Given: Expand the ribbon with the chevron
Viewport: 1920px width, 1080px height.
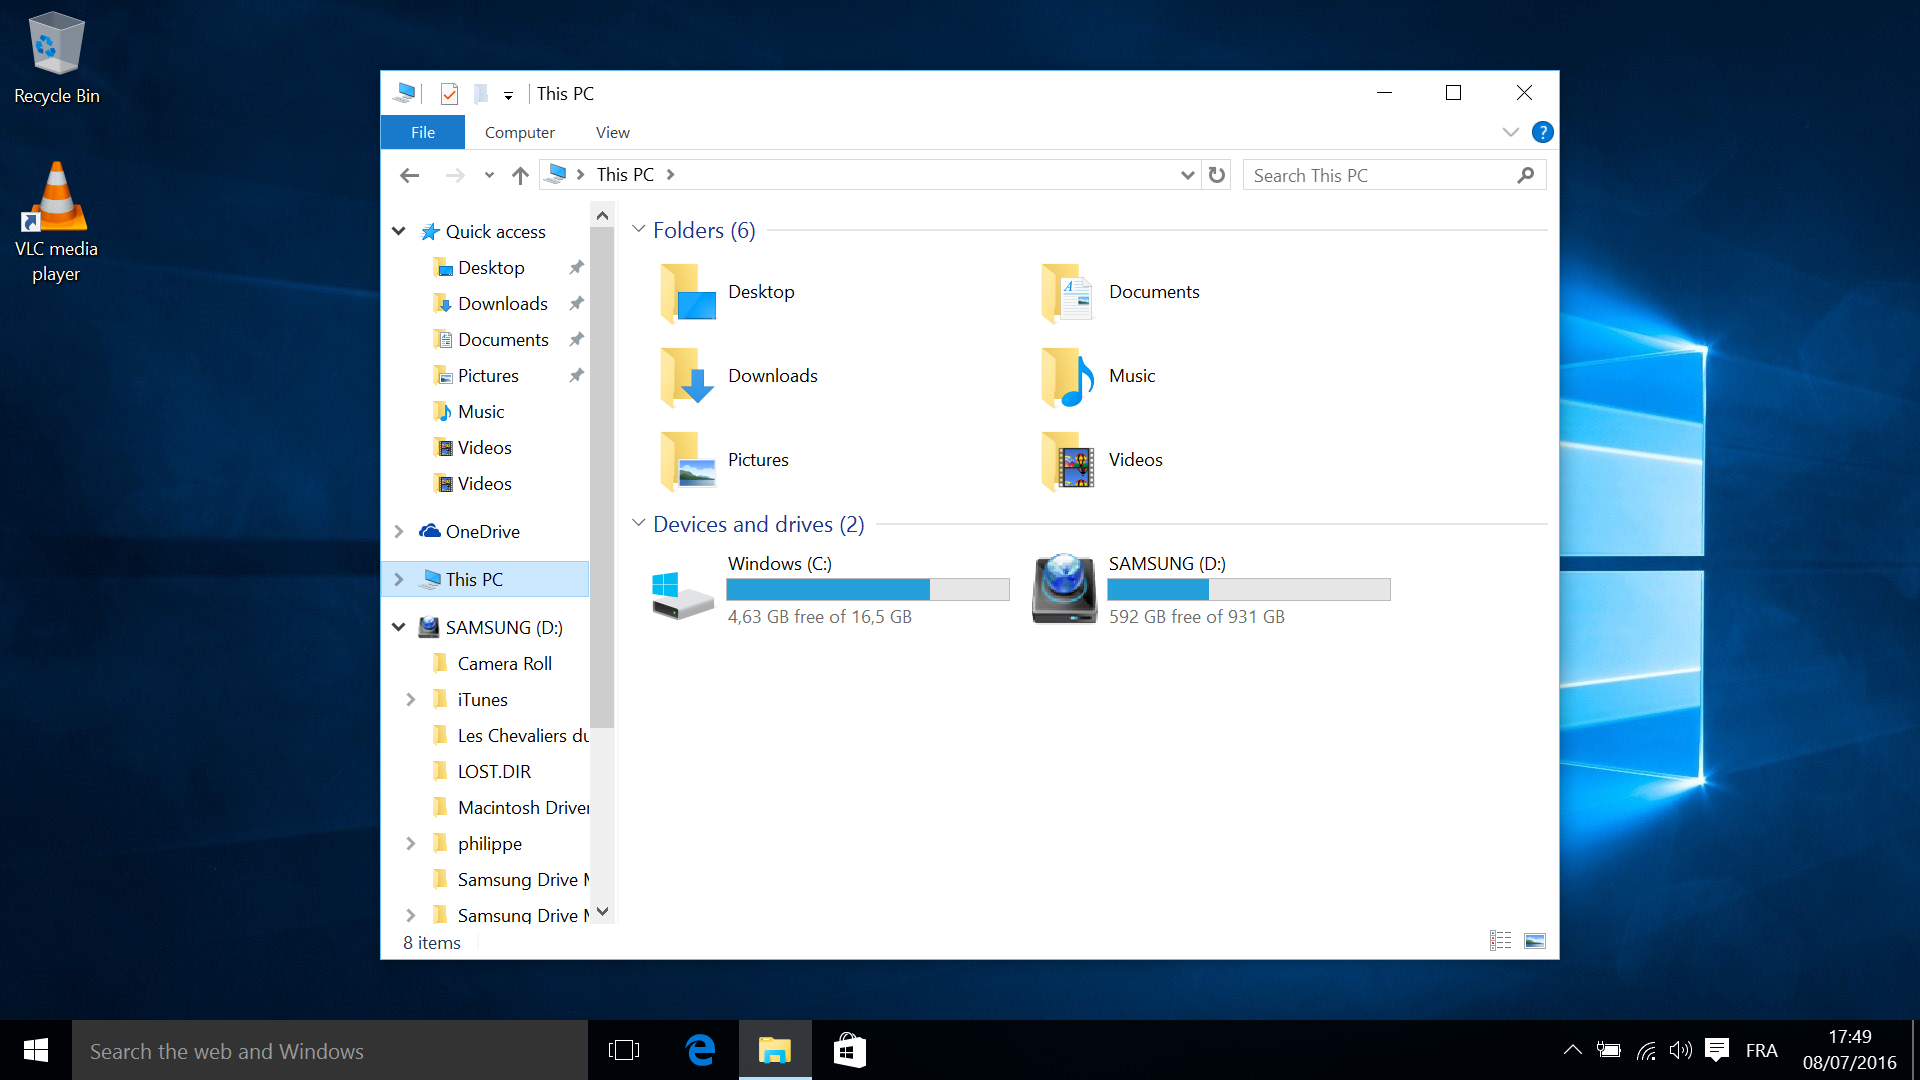Looking at the screenshot, I should (x=1511, y=132).
